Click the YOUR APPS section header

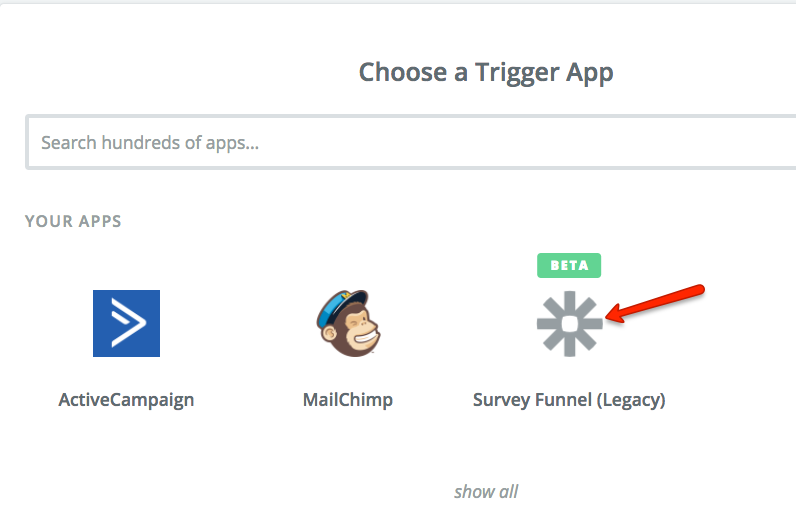coord(73,221)
